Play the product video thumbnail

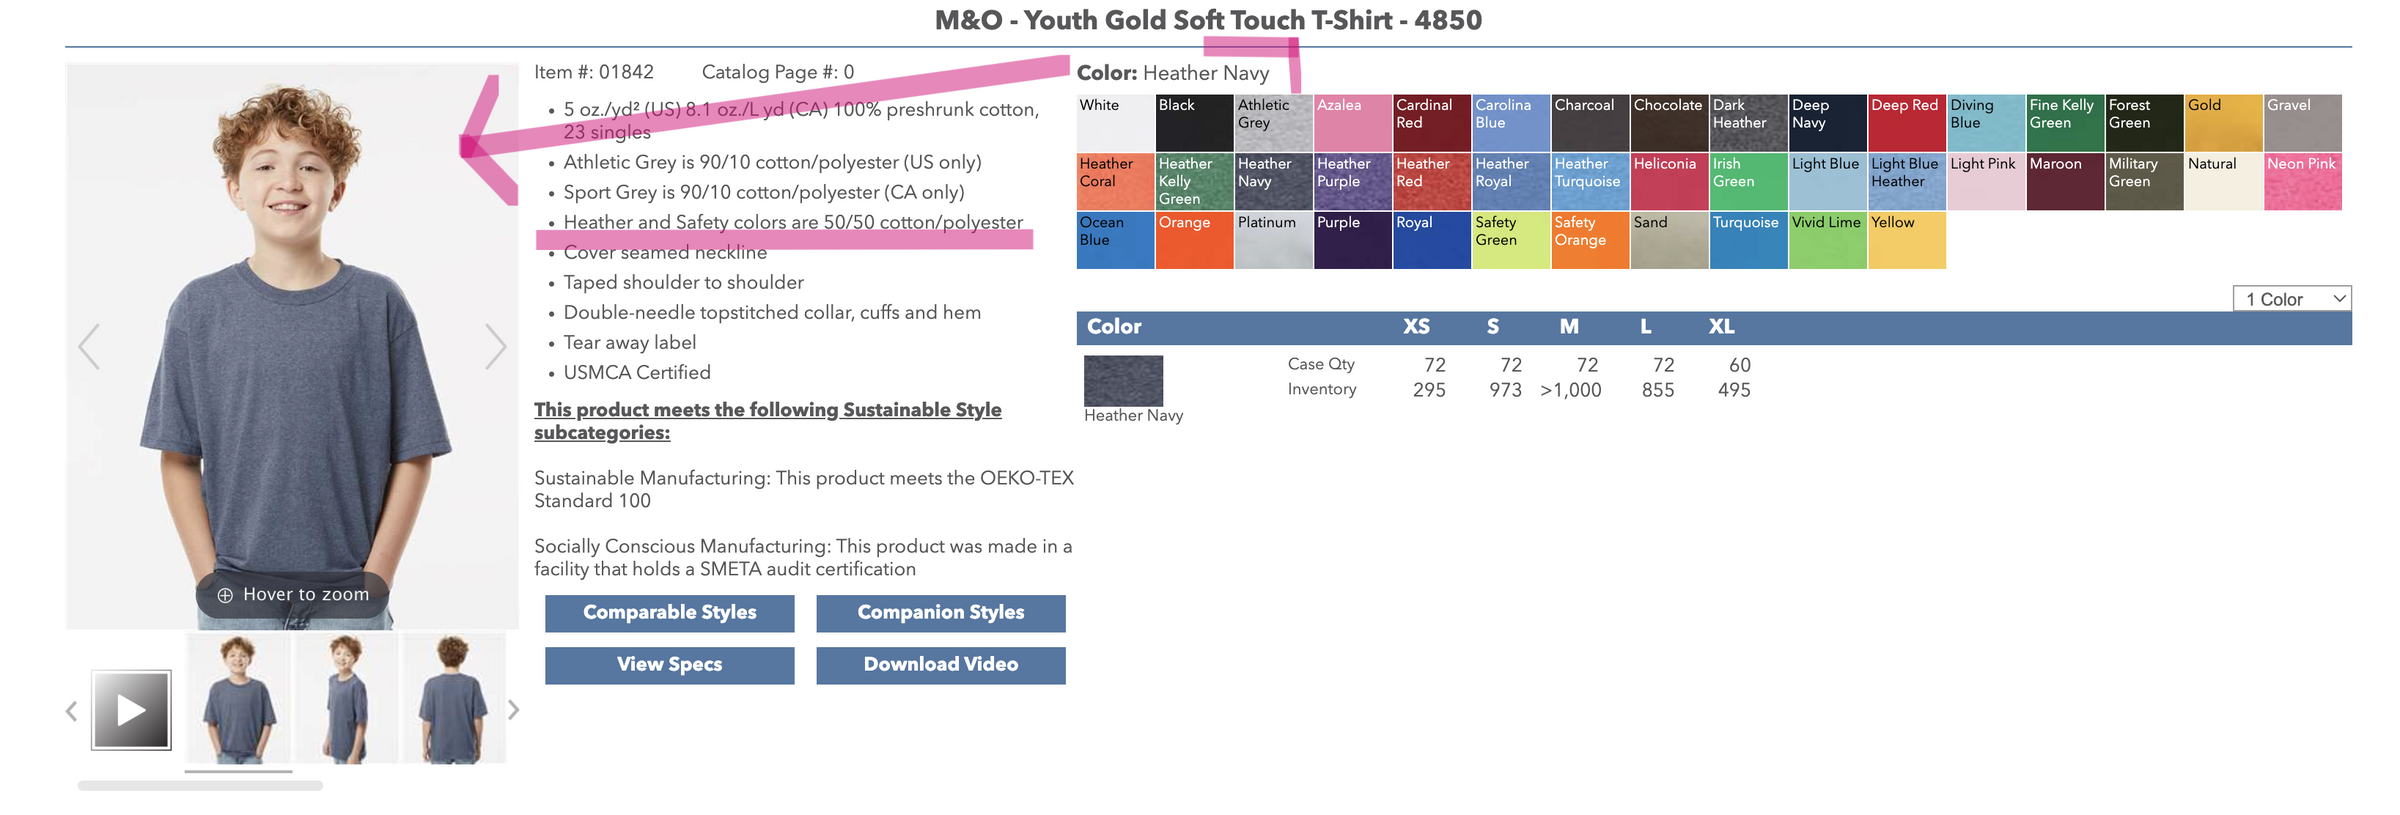[131, 710]
